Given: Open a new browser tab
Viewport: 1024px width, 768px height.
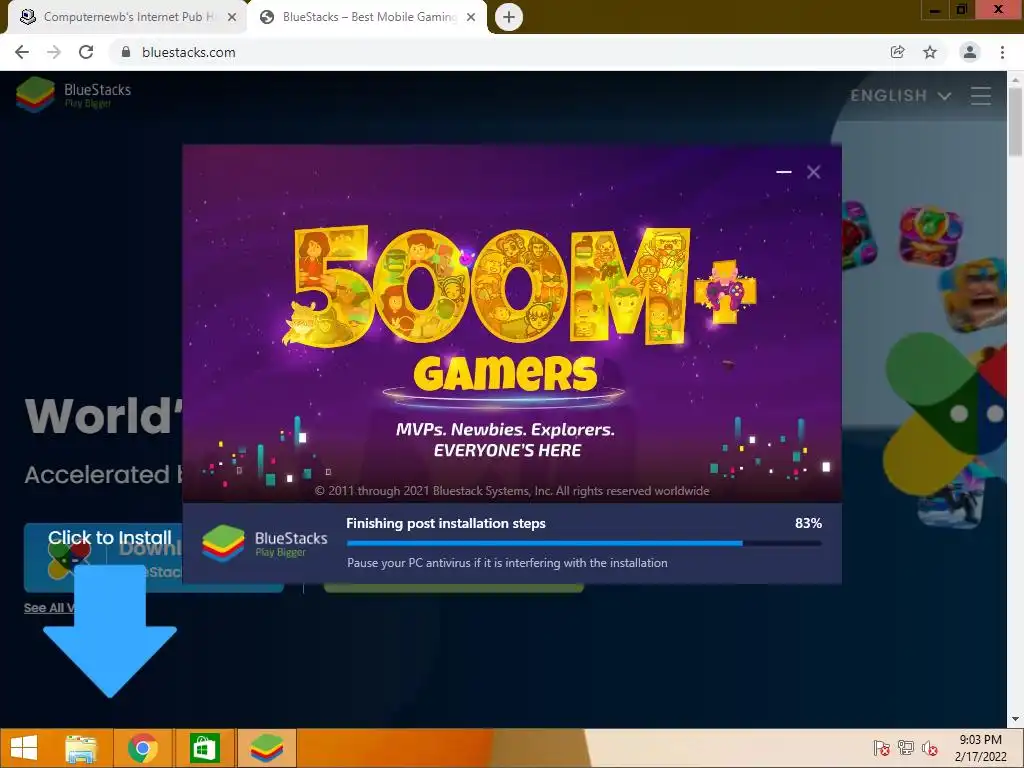Looking at the screenshot, I should click(509, 17).
